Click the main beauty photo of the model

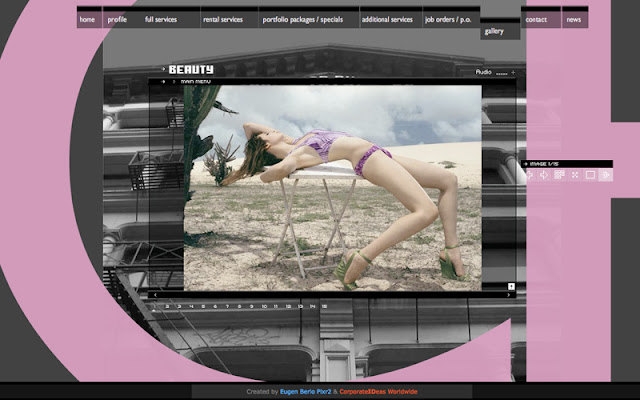(x=333, y=188)
